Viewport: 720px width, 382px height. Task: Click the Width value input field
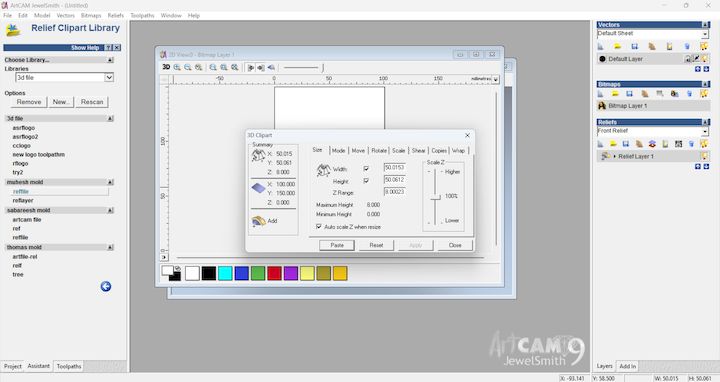coord(394,168)
